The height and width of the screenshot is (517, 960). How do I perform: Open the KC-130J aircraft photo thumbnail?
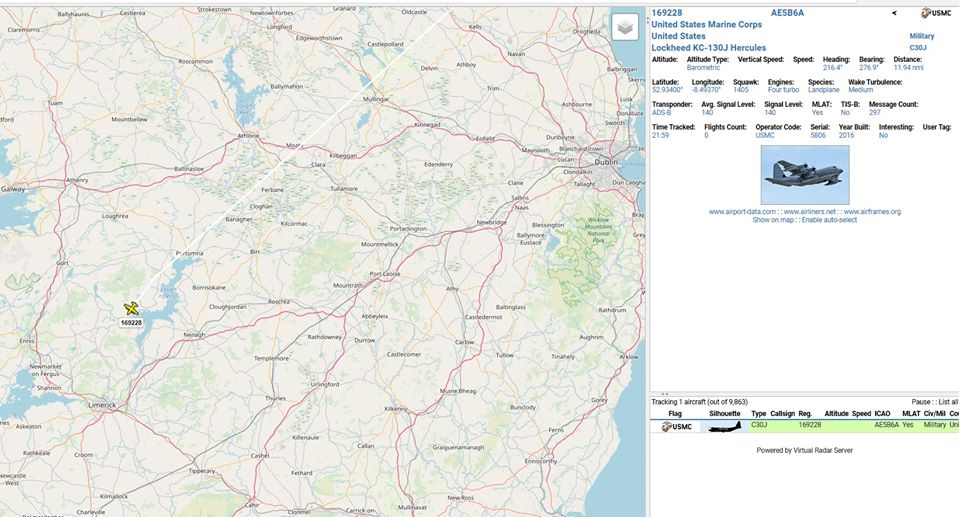pyautogui.click(x=804, y=175)
